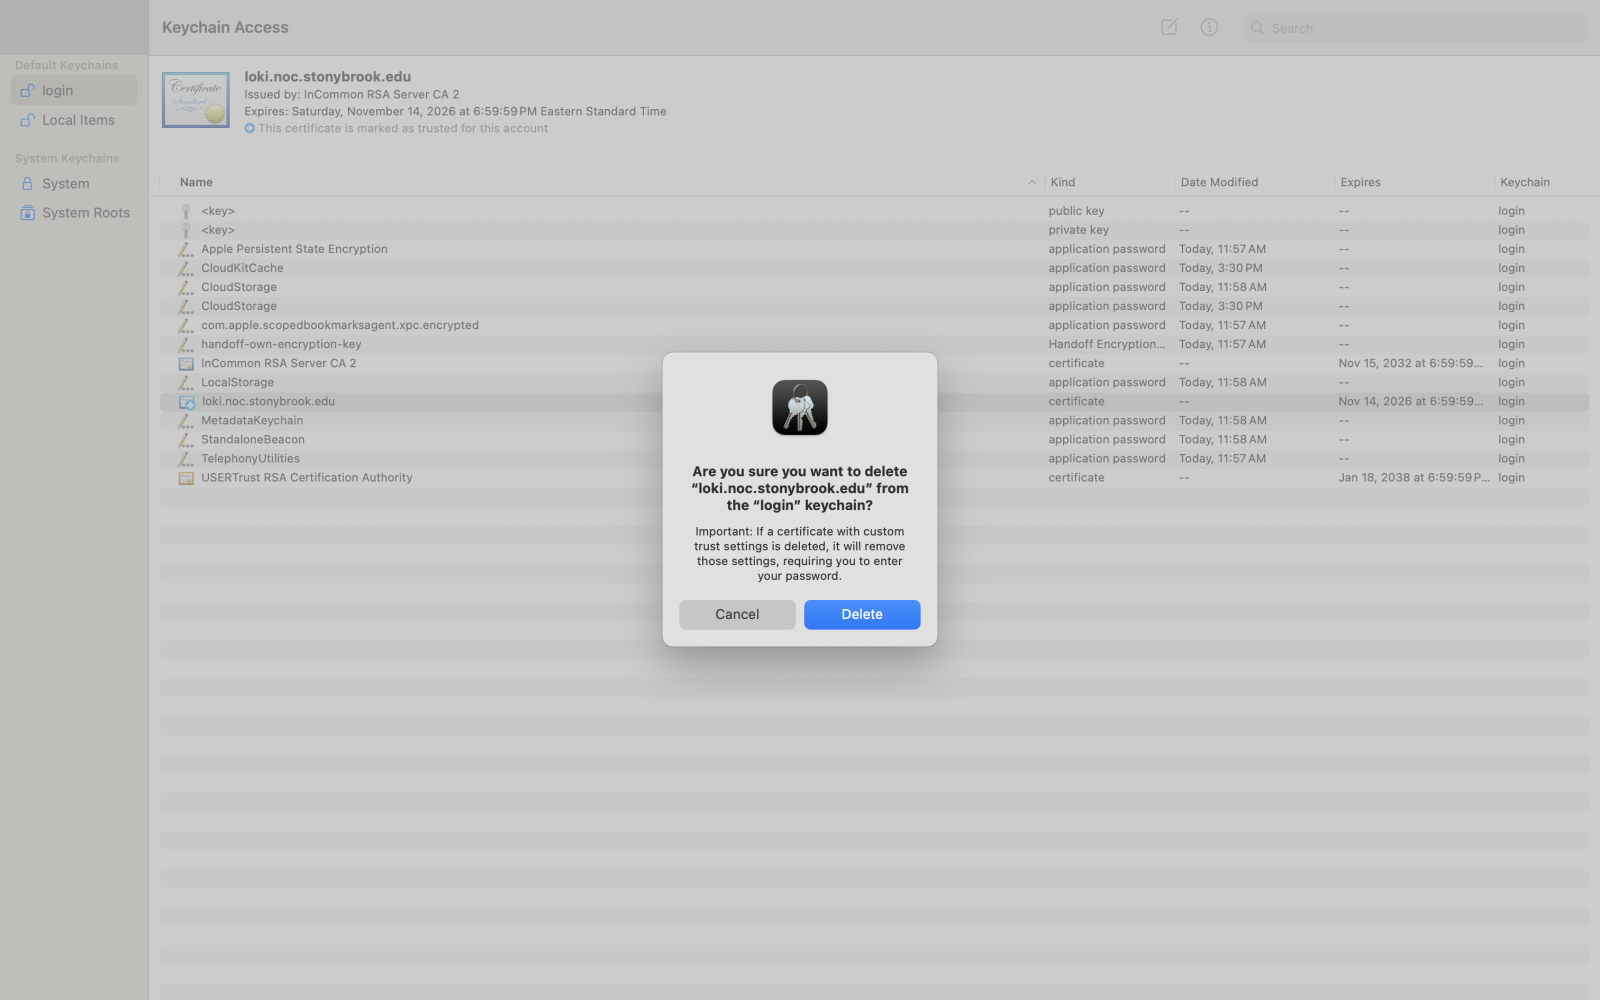Viewport: 1600px width, 1000px height.
Task: Select the System keychain in sidebar
Action: coord(74,183)
